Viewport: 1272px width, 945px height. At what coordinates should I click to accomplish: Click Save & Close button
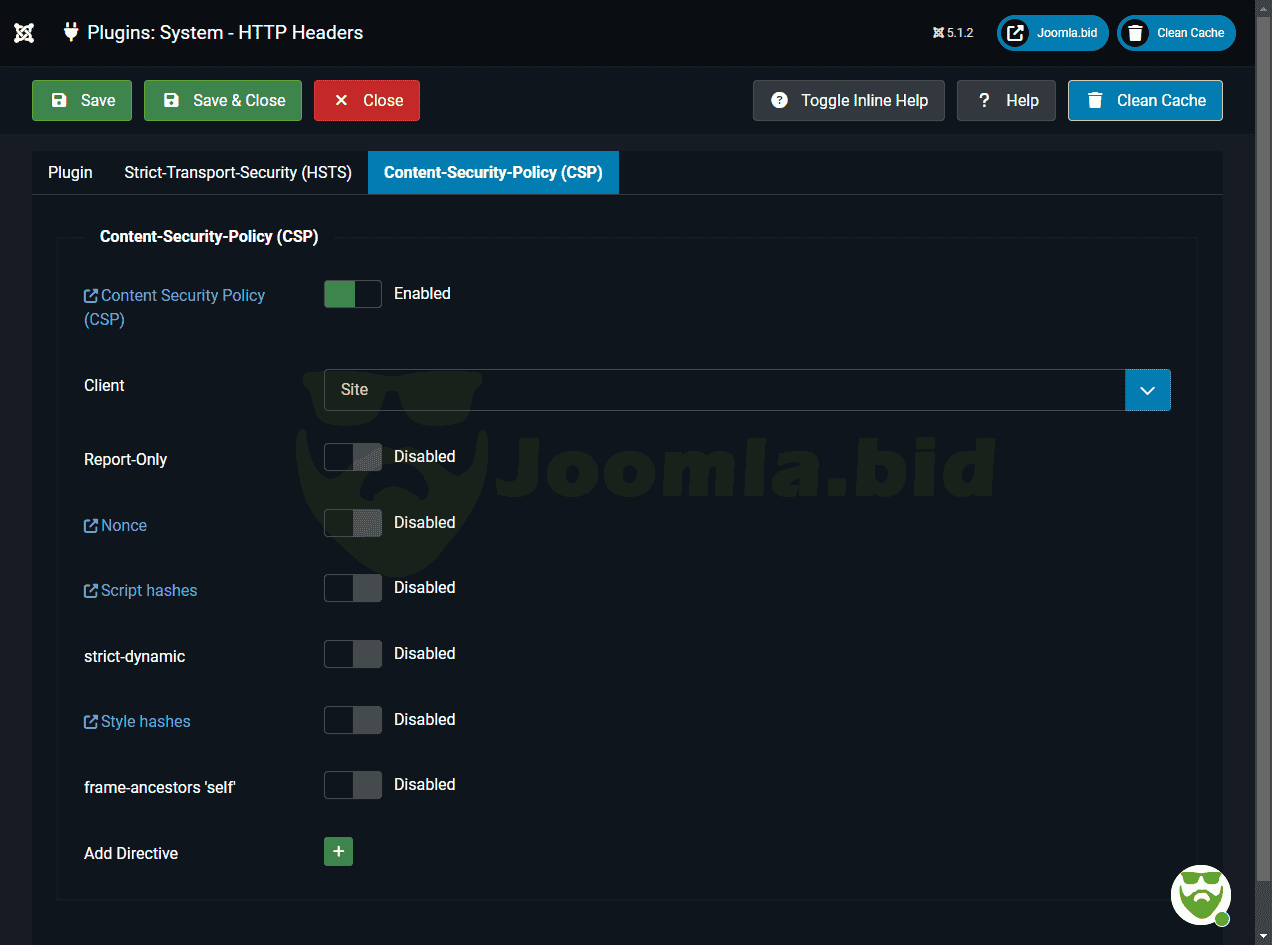[223, 100]
